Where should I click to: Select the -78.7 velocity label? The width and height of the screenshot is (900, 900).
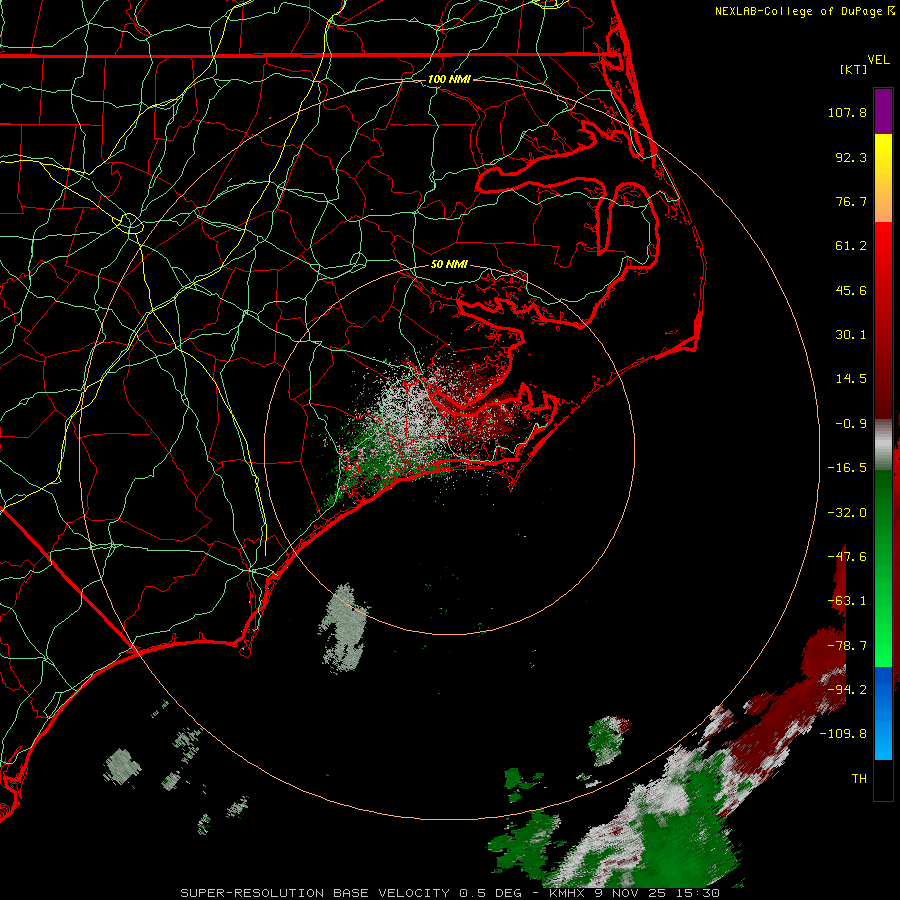(x=847, y=646)
